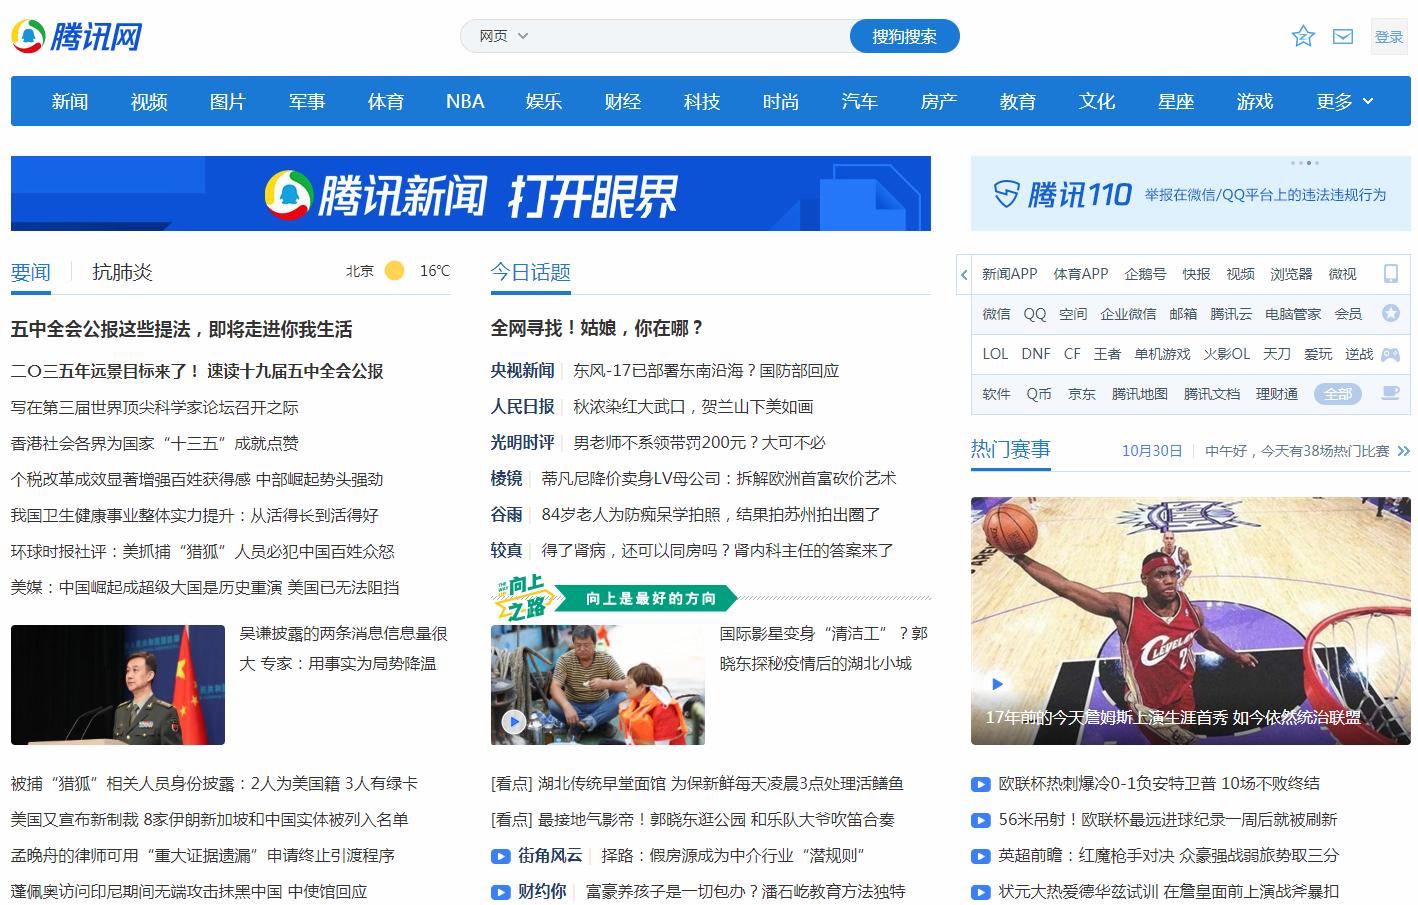Click video icon beside 状元大热爱德华兹 headline

click(x=981, y=892)
